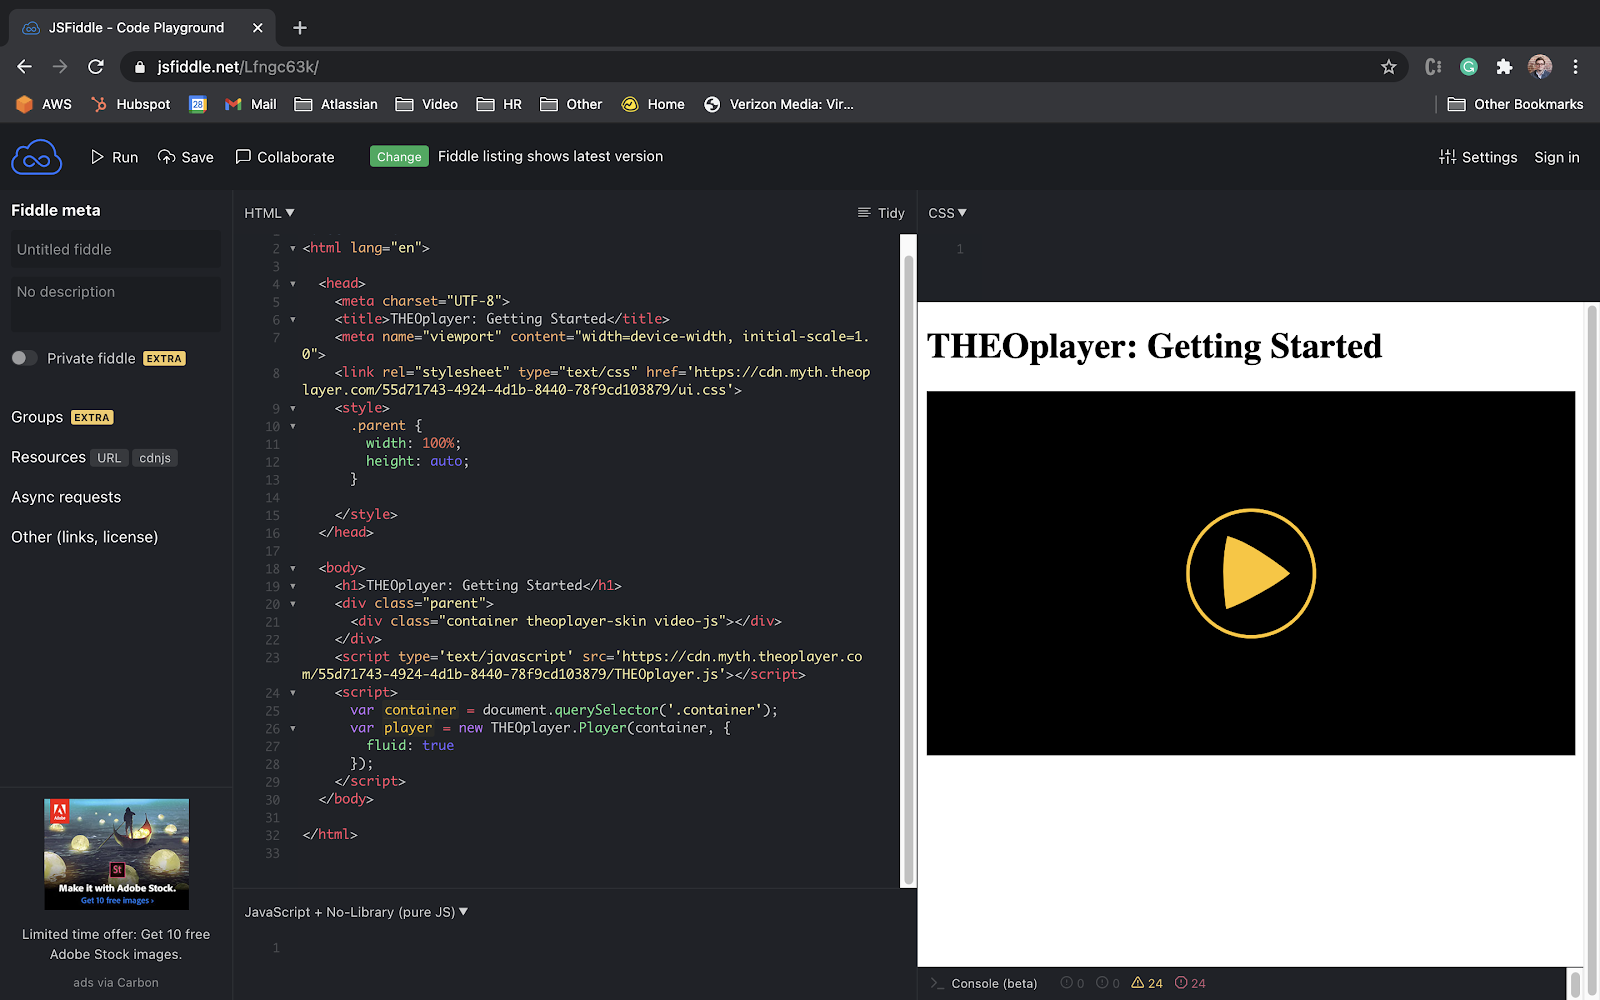Click the JSFiddle cloud logo
The height and width of the screenshot is (1000, 1600).
click(x=36, y=156)
